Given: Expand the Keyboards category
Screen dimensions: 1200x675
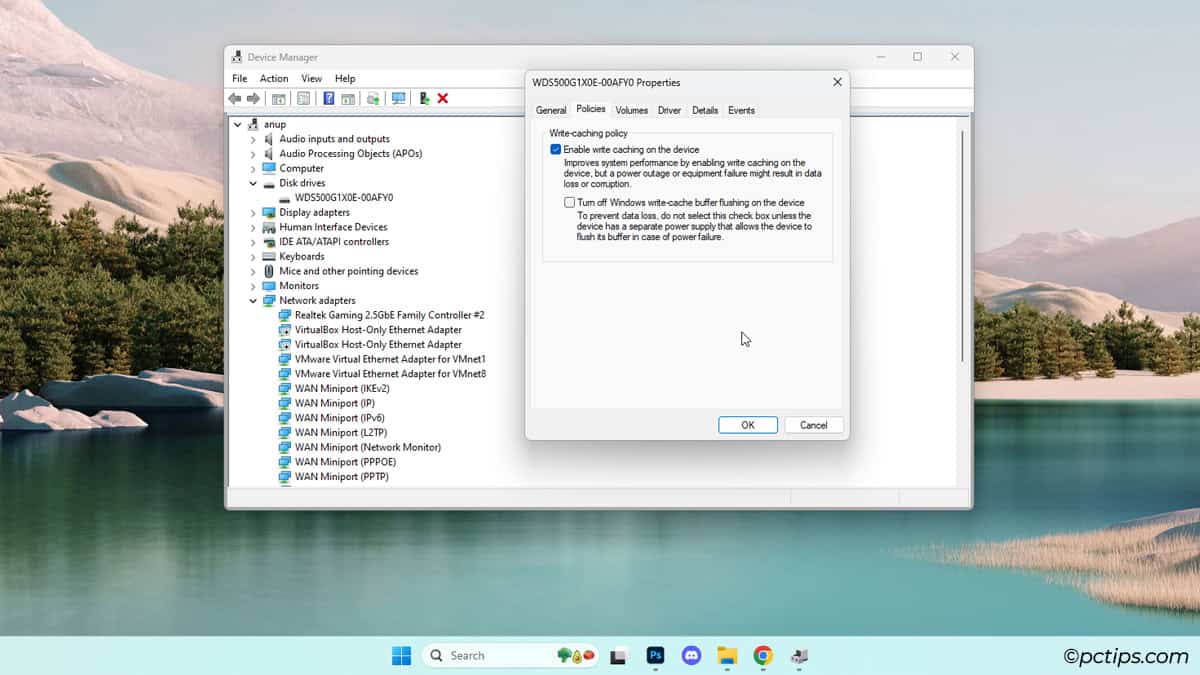Looking at the screenshot, I should click(x=253, y=257).
